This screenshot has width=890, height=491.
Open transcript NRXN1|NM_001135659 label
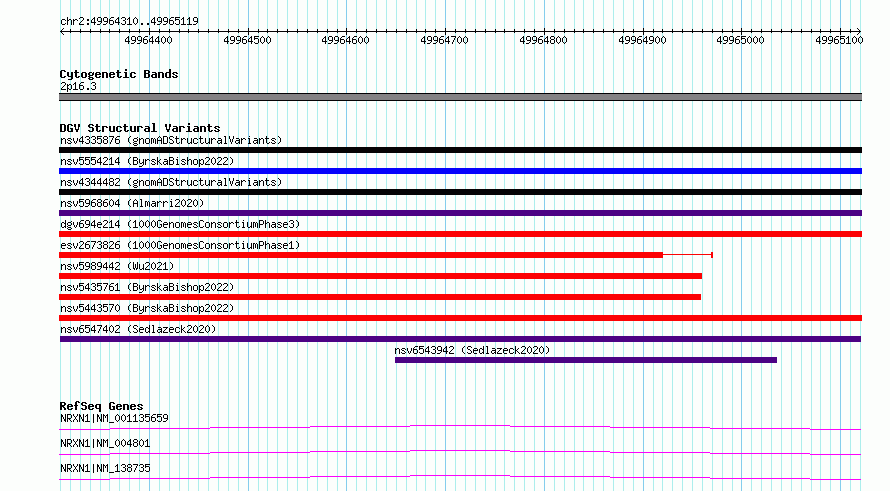tap(114, 418)
